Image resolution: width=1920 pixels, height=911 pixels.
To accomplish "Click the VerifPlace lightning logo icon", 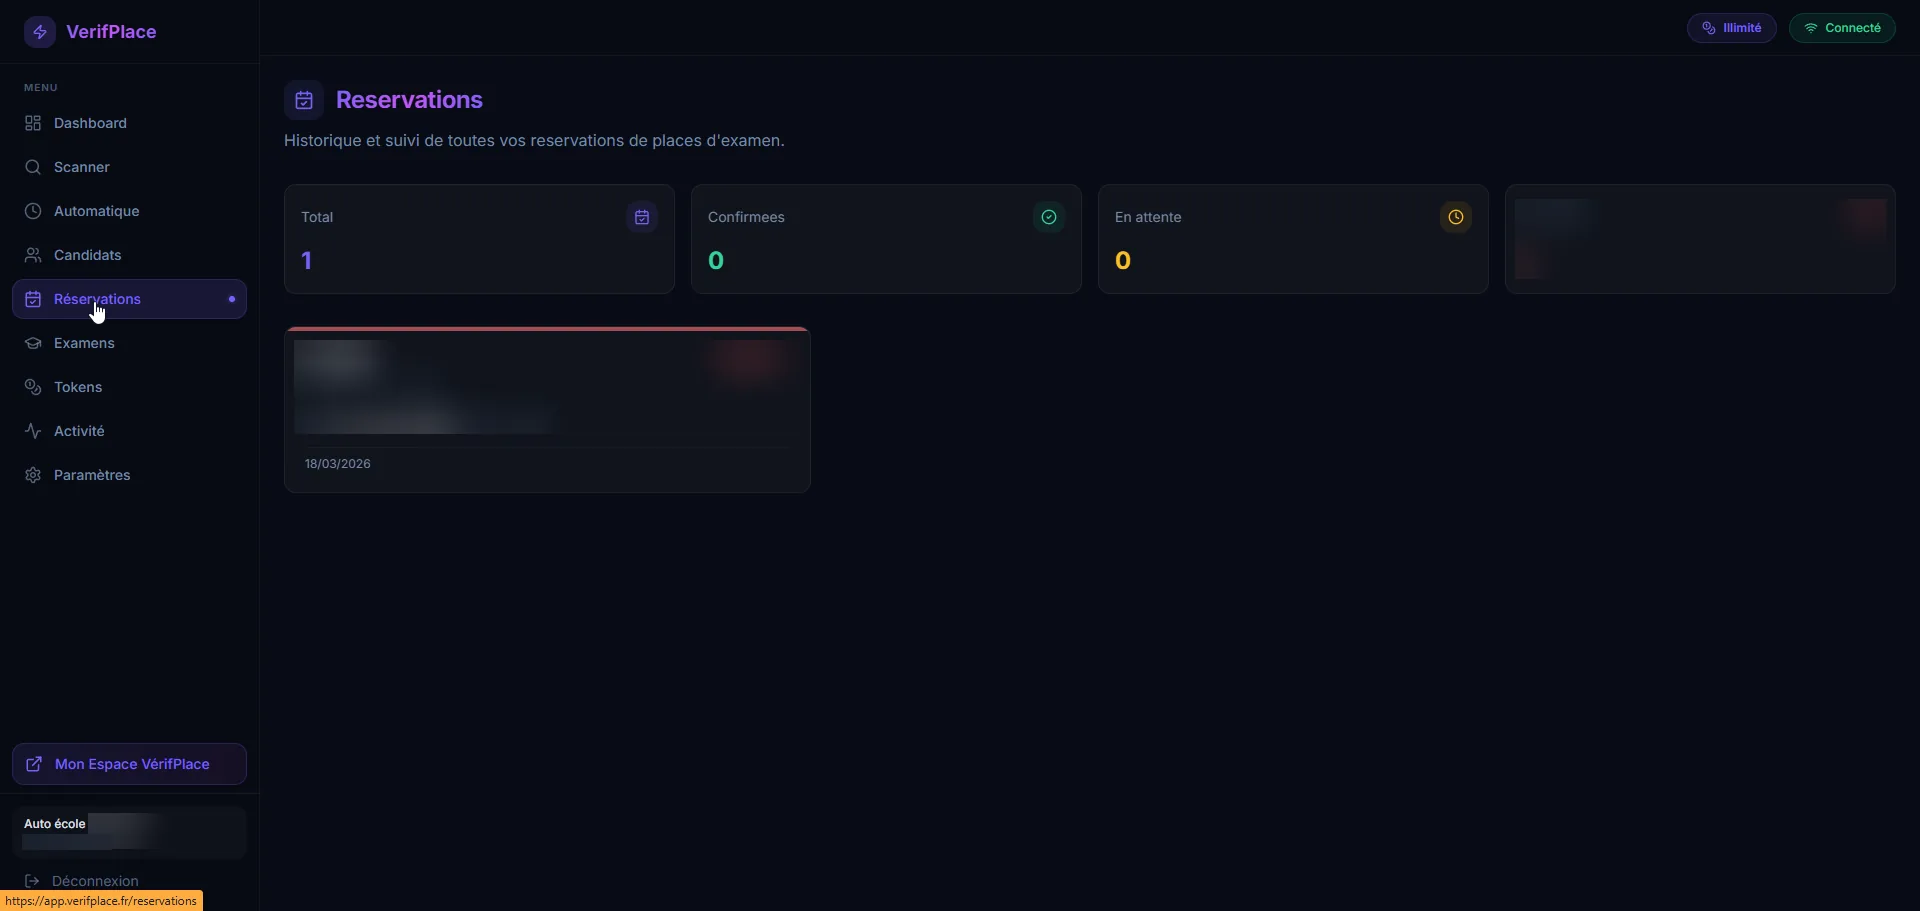I will pyautogui.click(x=40, y=32).
